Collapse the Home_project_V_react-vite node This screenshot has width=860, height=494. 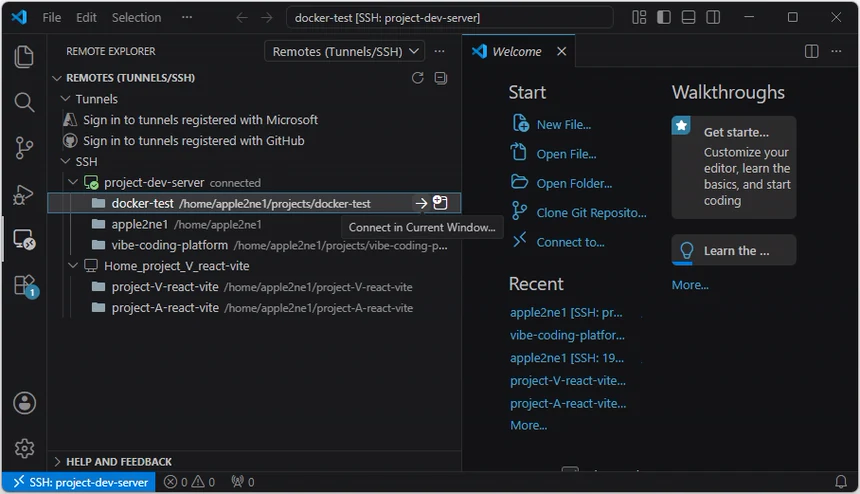[x=73, y=265]
